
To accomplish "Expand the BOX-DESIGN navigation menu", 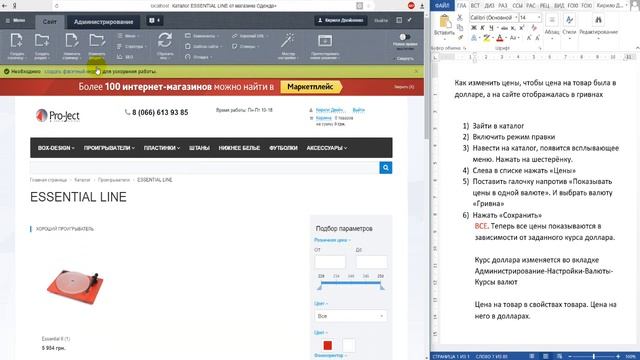I will (56, 148).
